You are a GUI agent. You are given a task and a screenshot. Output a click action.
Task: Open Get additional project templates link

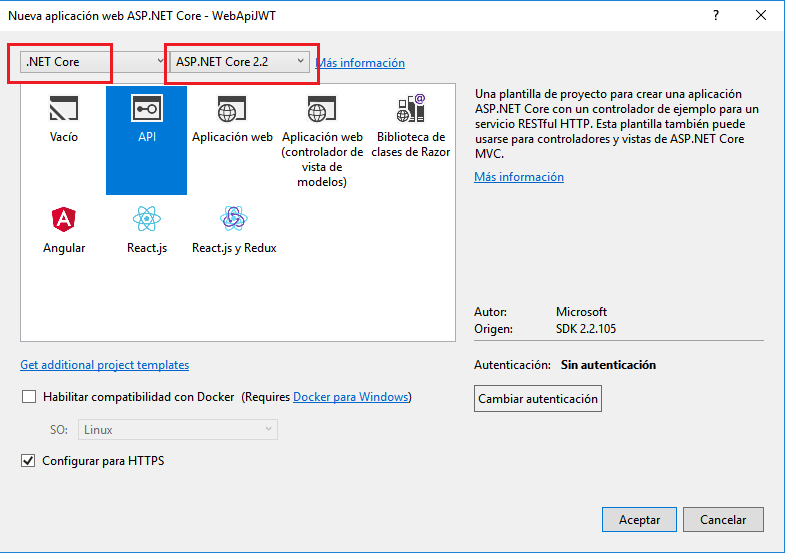pos(105,365)
